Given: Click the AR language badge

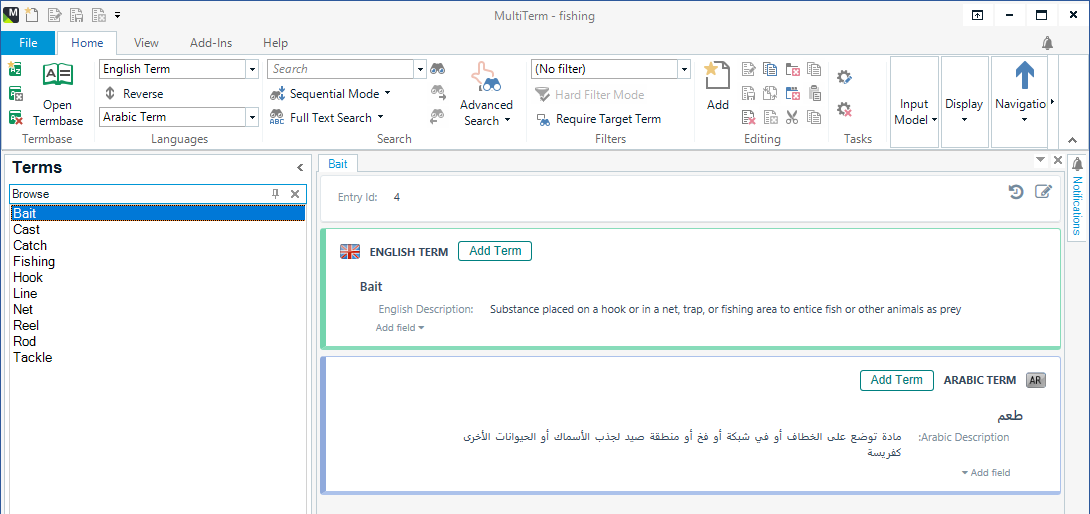Looking at the screenshot, I should (1036, 380).
